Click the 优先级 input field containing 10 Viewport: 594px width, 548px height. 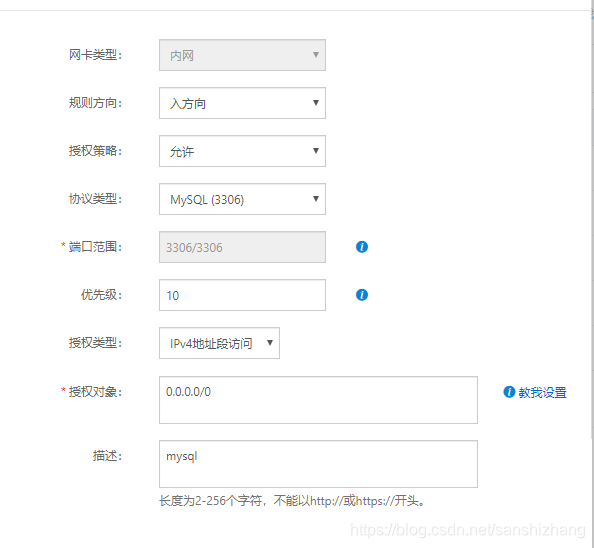(x=242, y=295)
